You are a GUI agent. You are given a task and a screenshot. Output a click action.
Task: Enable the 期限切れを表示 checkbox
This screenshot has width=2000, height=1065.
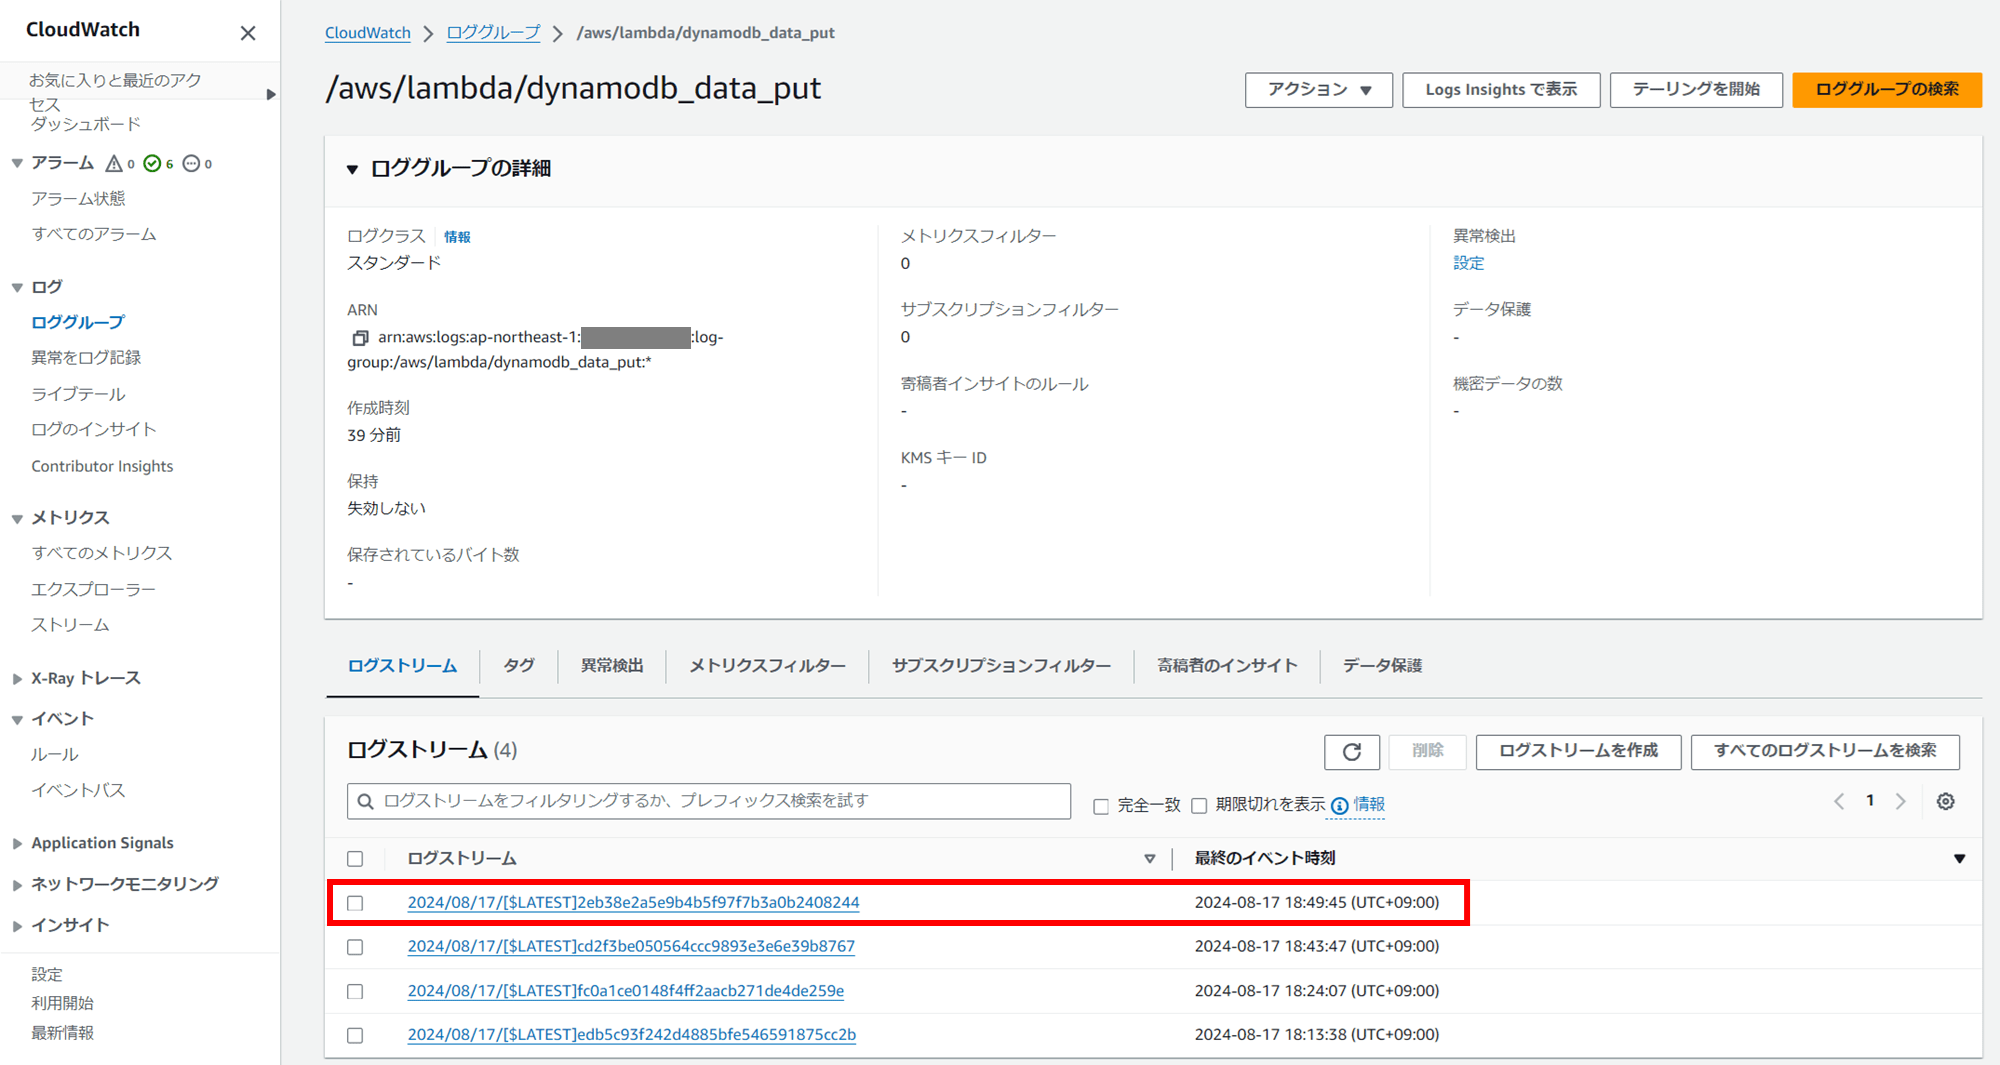click(1199, 806)
